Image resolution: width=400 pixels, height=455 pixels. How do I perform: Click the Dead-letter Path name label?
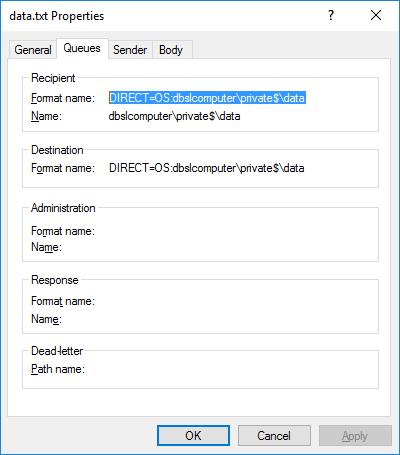click(x=58, y=369)
